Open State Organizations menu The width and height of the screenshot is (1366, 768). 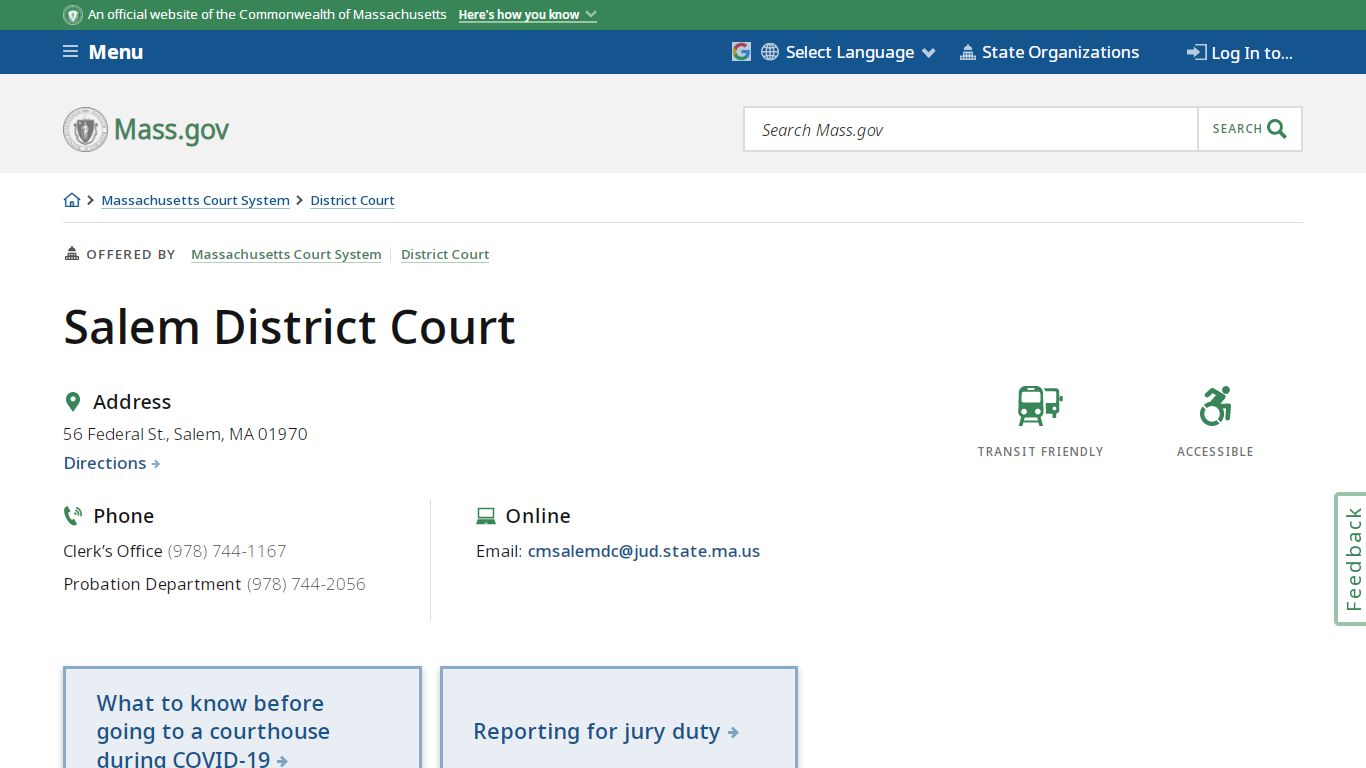pos(1049,52)
